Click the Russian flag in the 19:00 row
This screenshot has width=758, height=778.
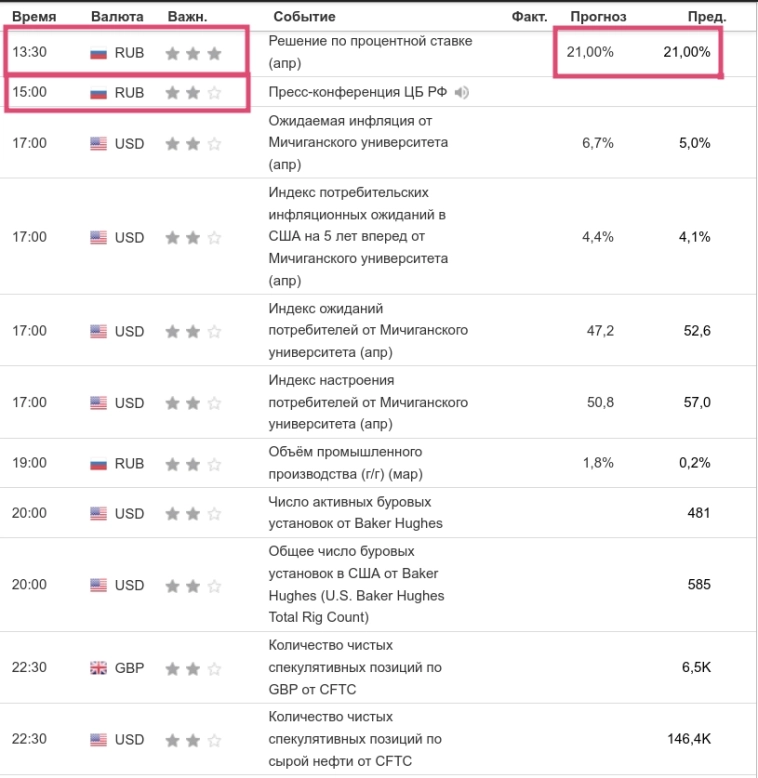point(98,463)
